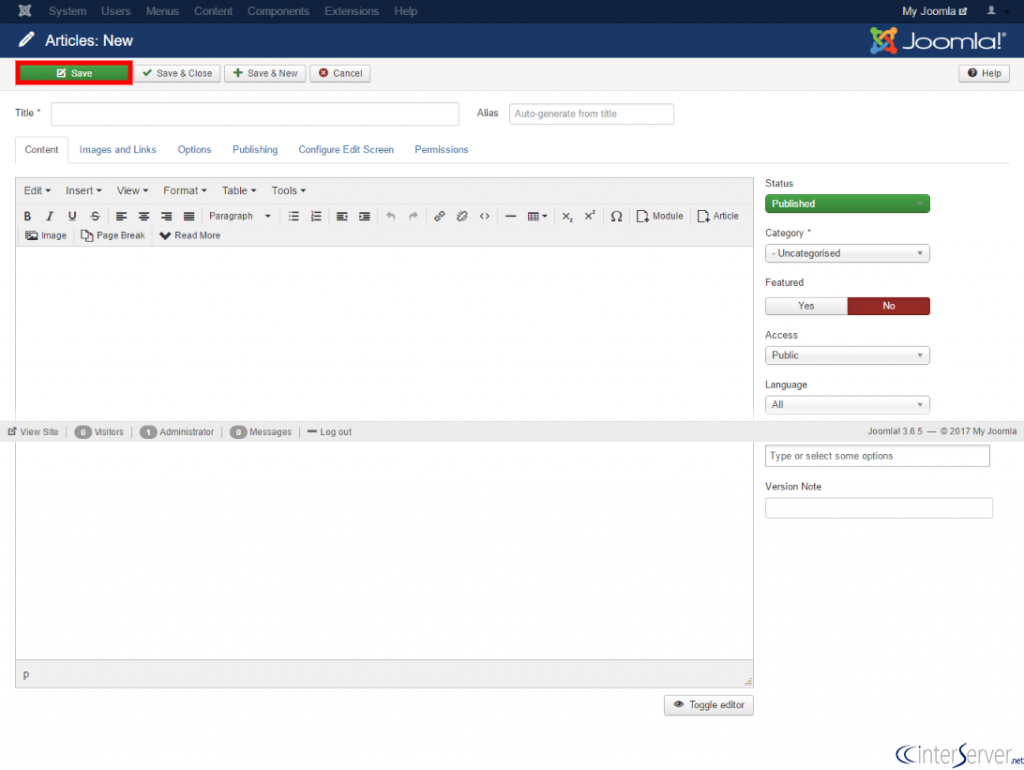Screen dimensions: 1024x770
Task: Insert or edit a link
Action: coord(440,216)
